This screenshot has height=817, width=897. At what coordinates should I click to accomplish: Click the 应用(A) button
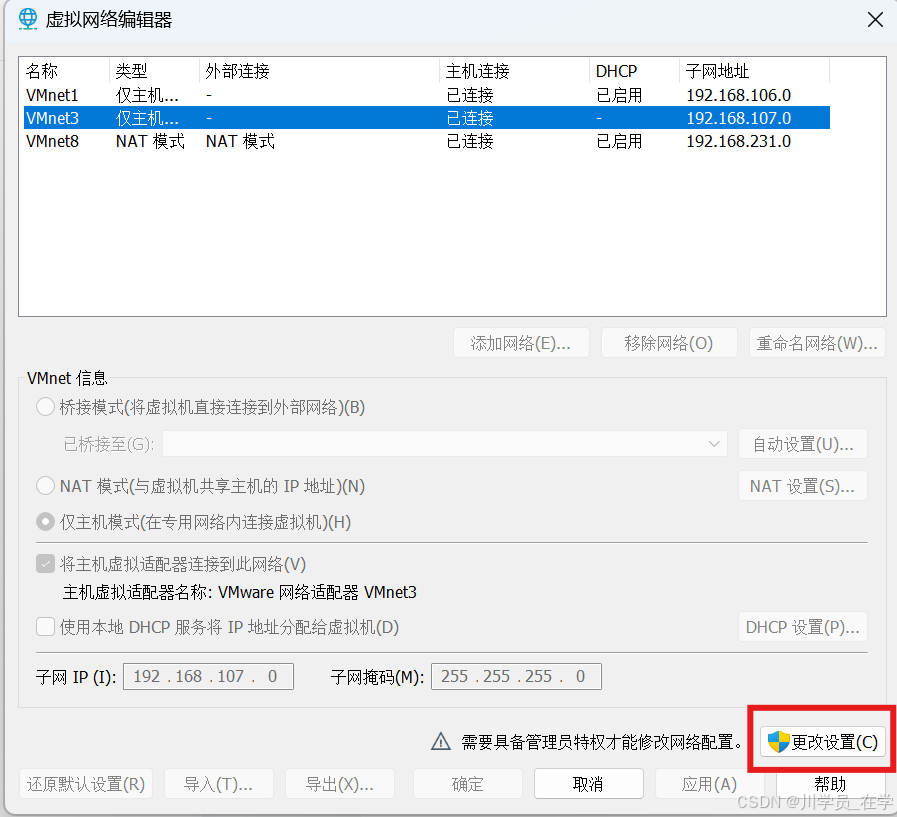point(709,784)
